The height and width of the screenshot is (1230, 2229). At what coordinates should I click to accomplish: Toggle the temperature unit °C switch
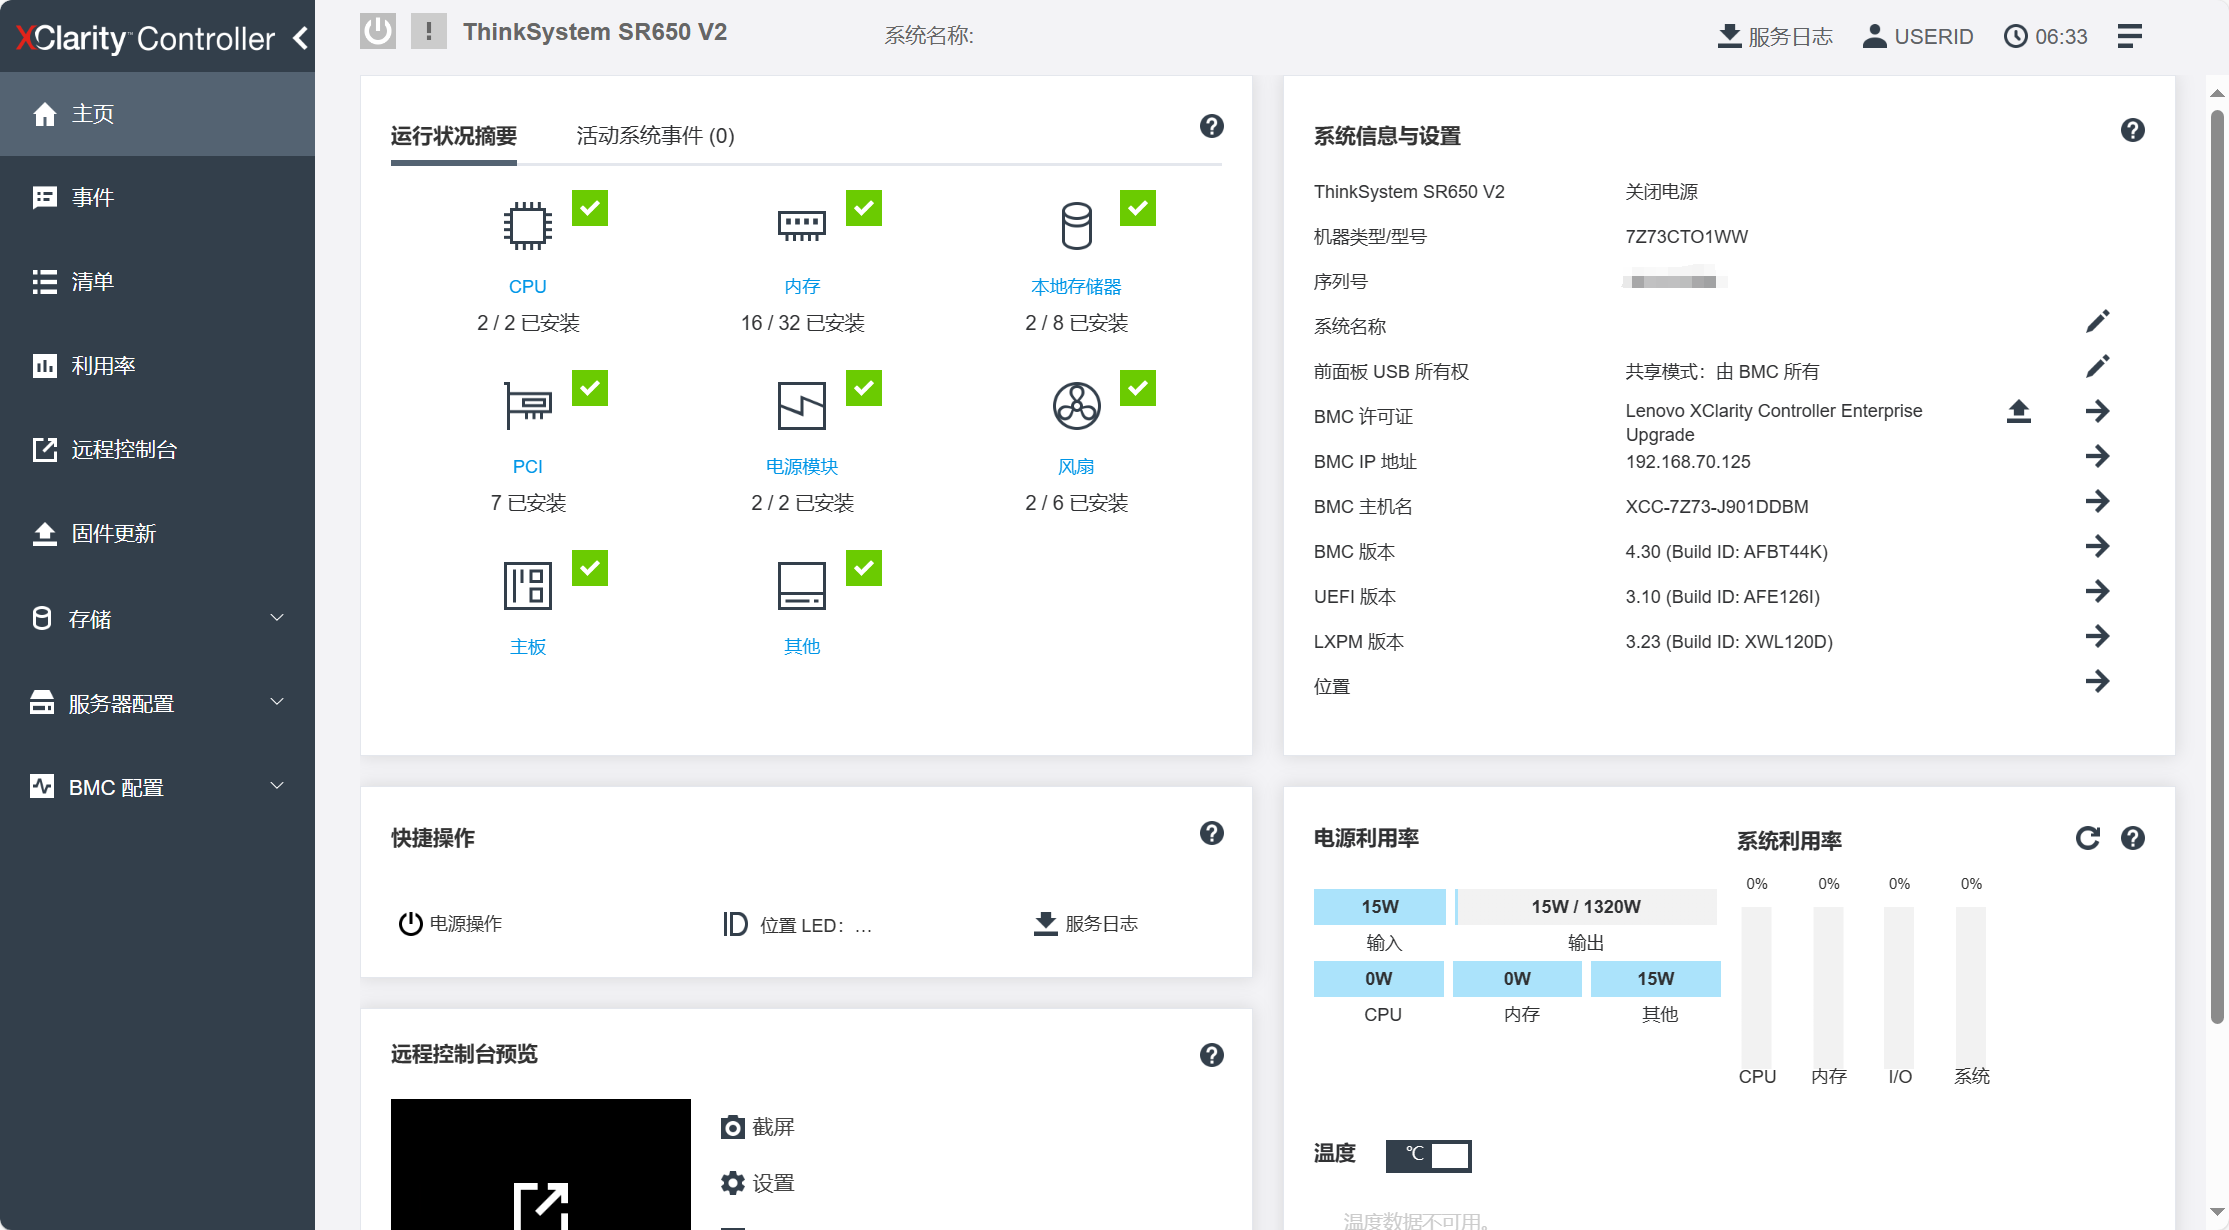[x=1428, y=1155]
